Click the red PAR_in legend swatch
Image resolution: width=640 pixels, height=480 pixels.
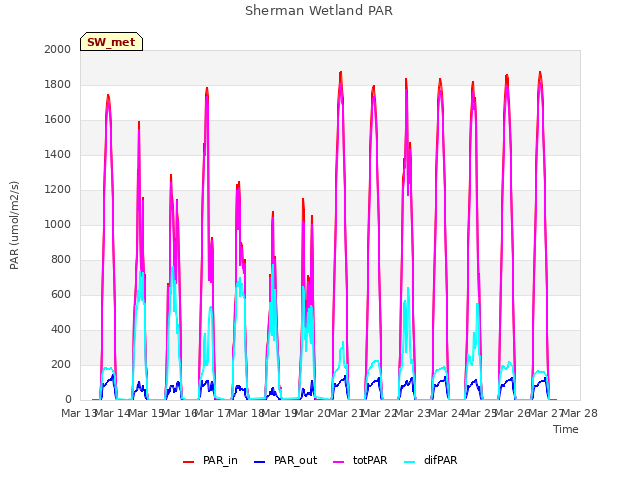189,462
